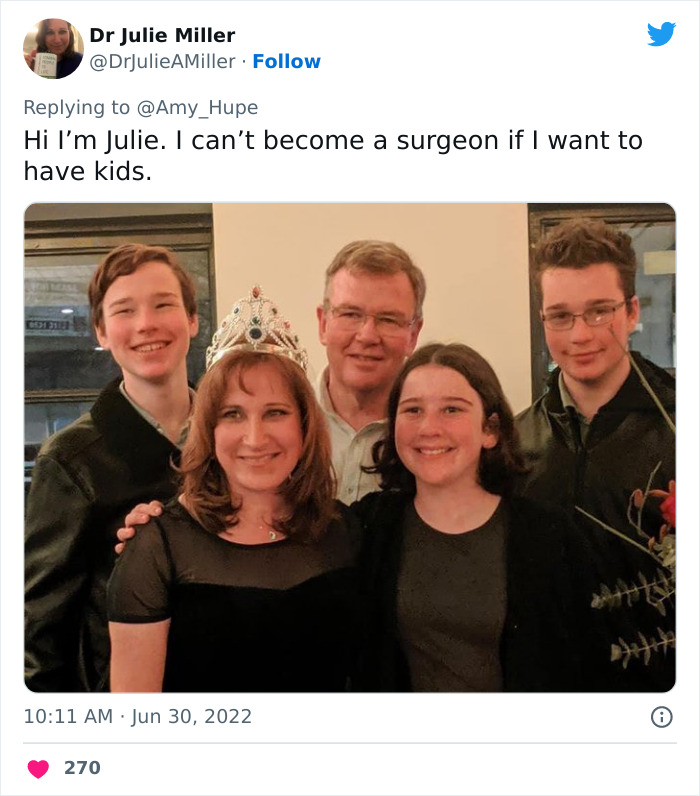
Task: Open the tweet info circle icon
Action: (661, 717)
